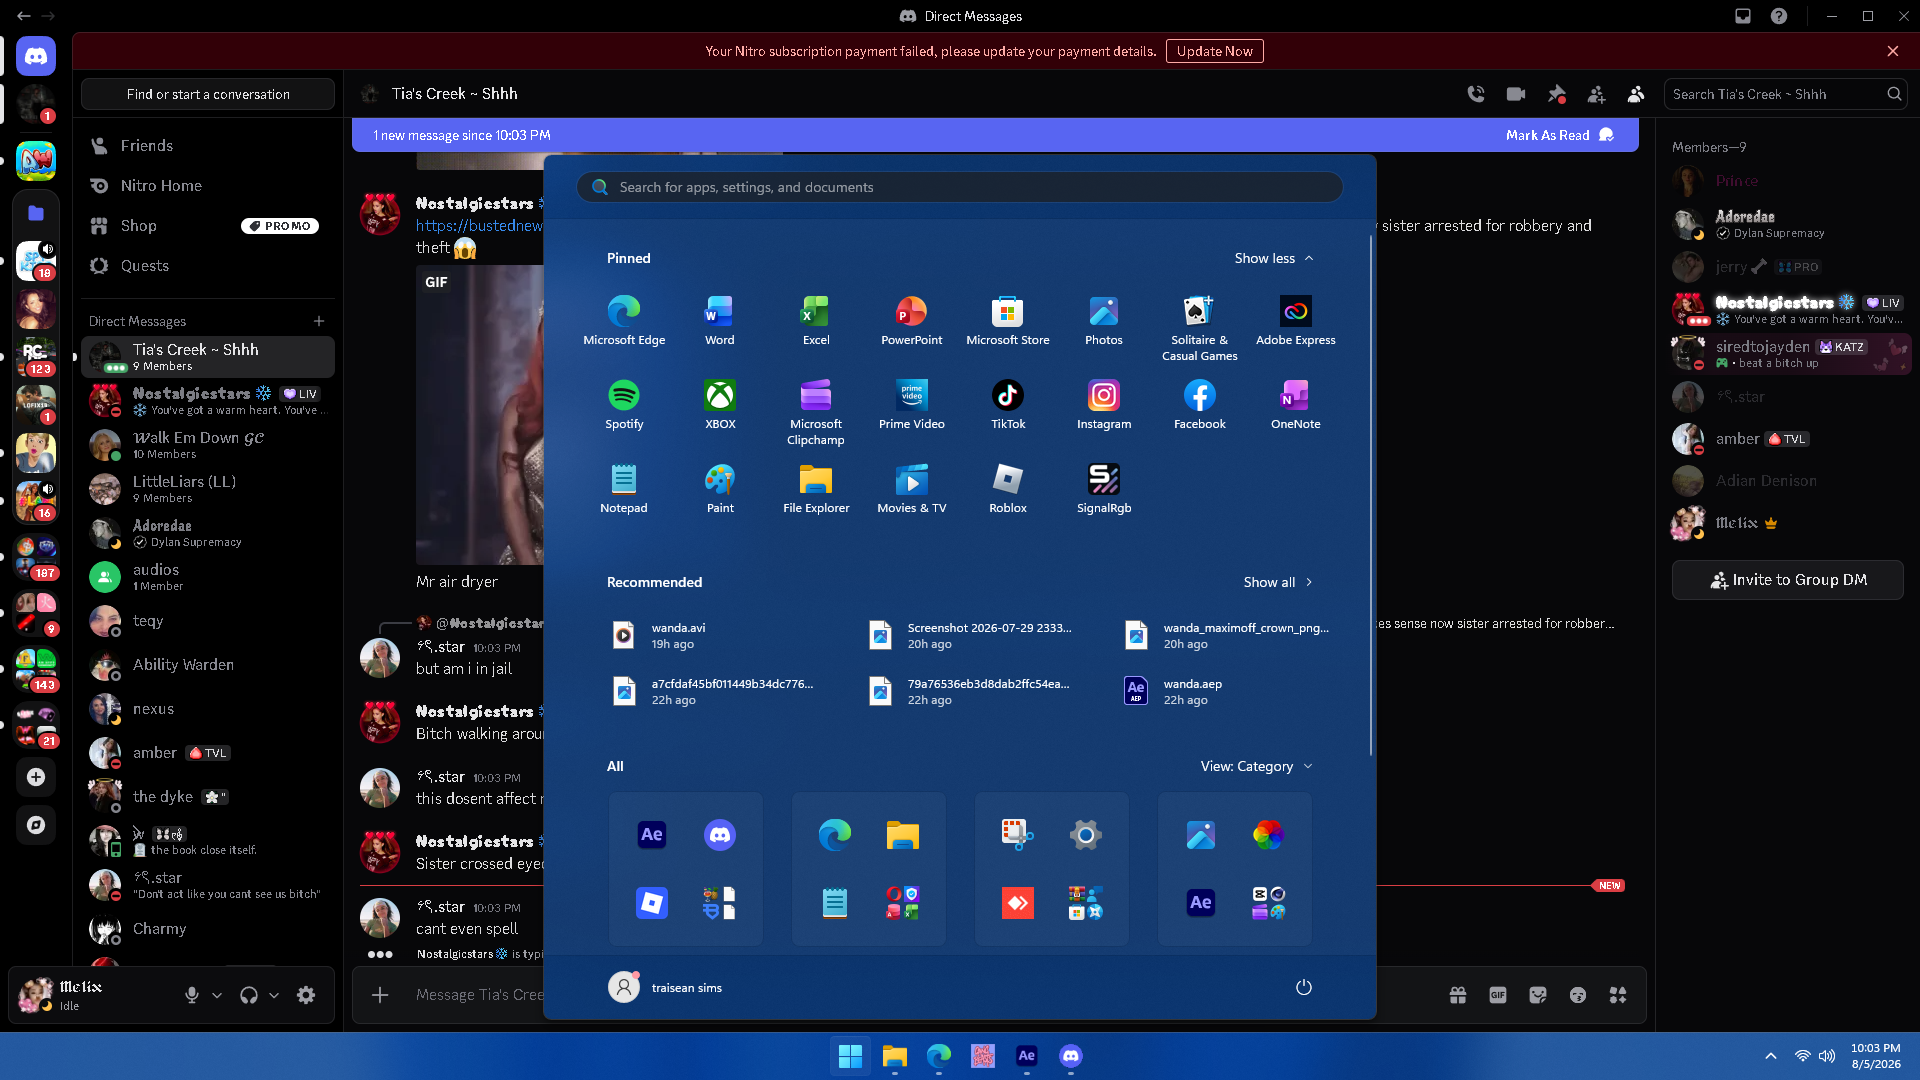Open Movies & TV app
This screenshot has width=1920, height=1080.
tap(911, 488)
